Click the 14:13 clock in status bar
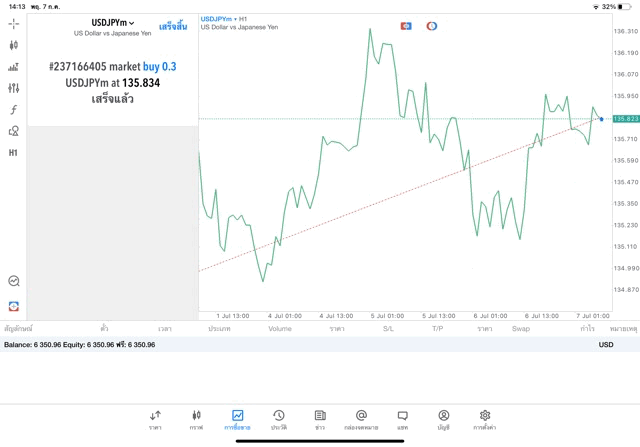Viewport: 640px width, 447px height. point(17,7)
